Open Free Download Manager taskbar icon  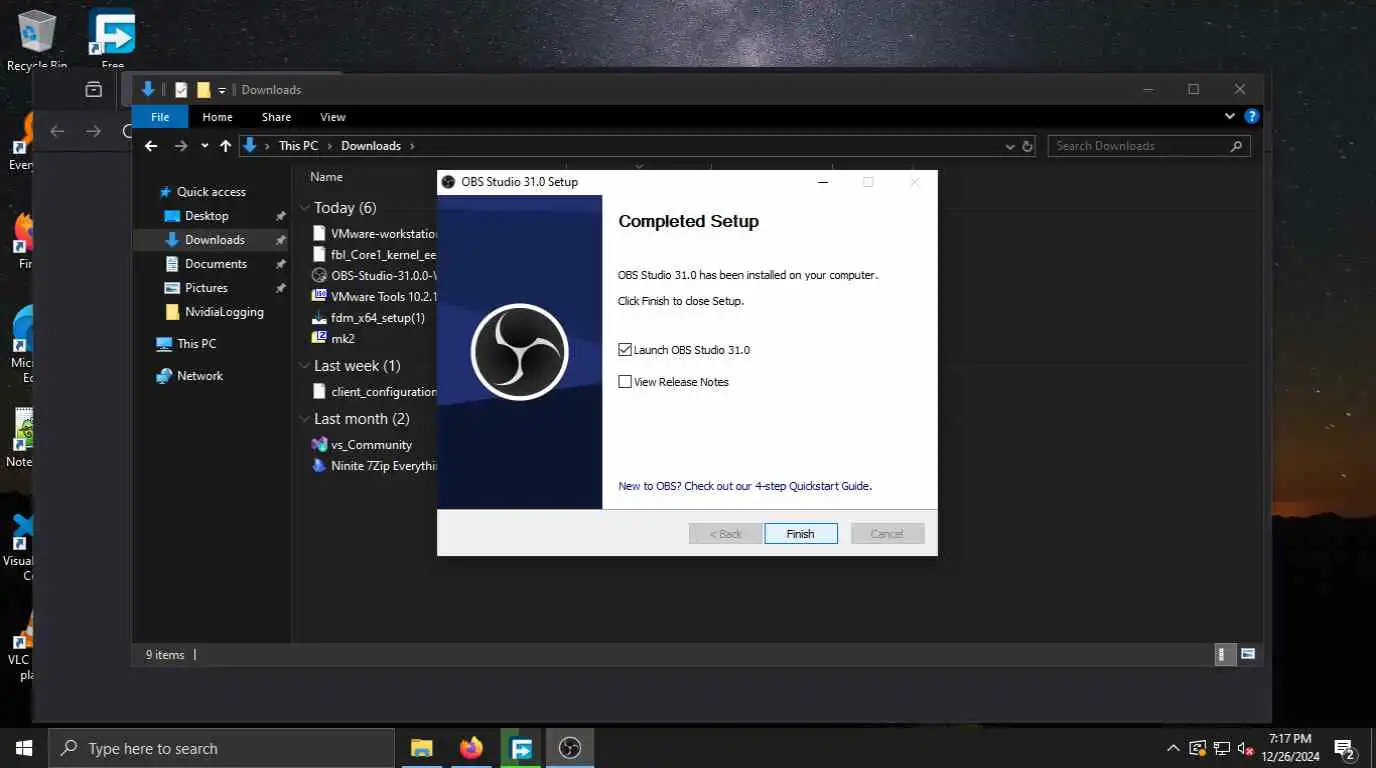point(521,748)
